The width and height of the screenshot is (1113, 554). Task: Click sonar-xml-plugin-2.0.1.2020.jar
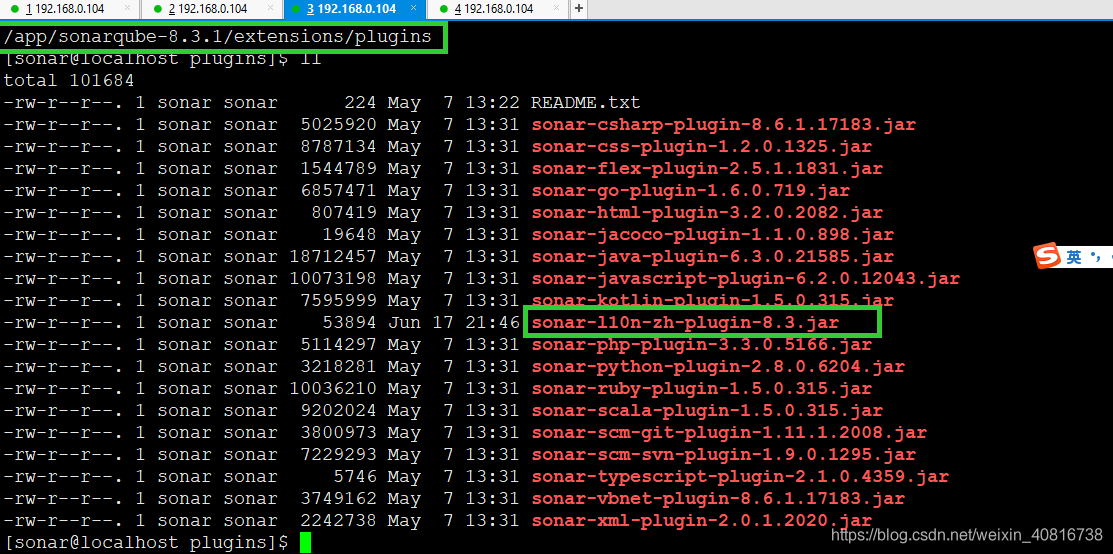(701, 521)
